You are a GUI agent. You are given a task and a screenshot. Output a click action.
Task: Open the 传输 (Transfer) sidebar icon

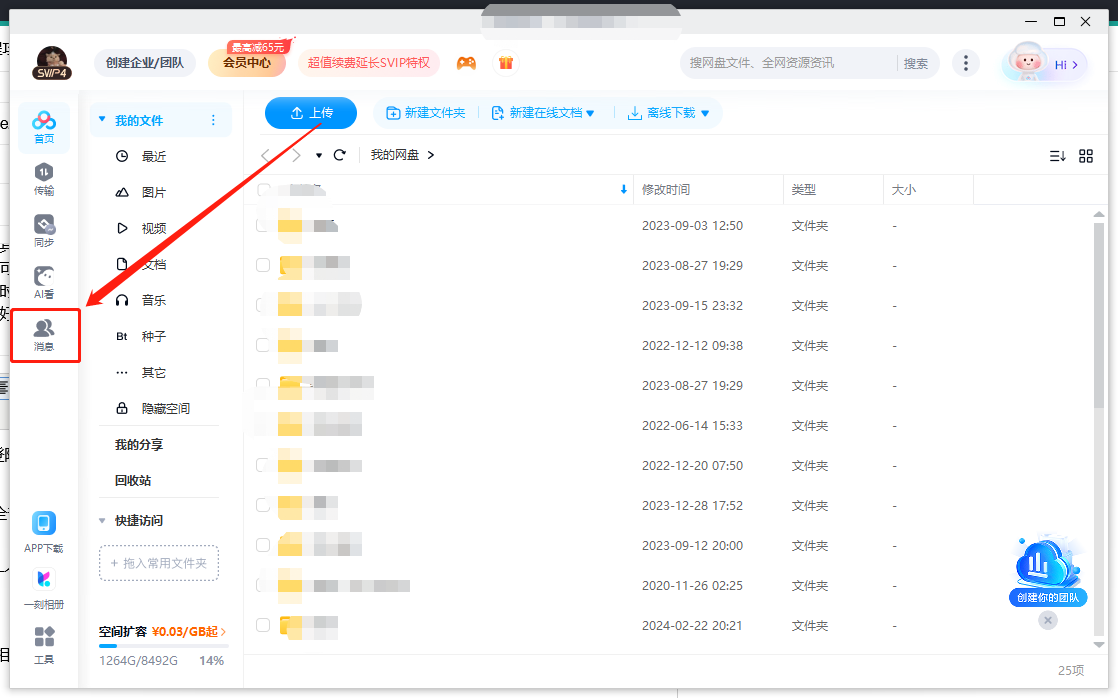[44, 178]
